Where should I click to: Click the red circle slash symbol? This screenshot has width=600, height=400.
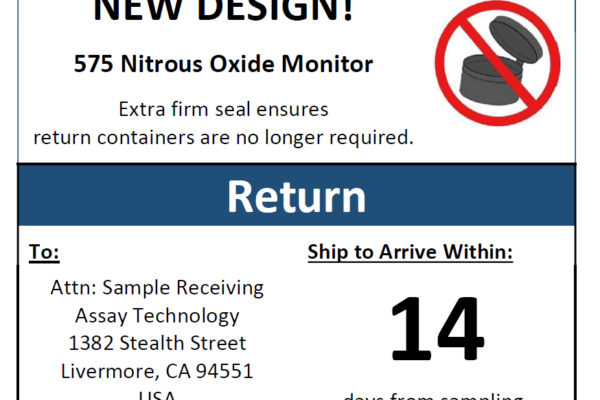tap(497, 63)
